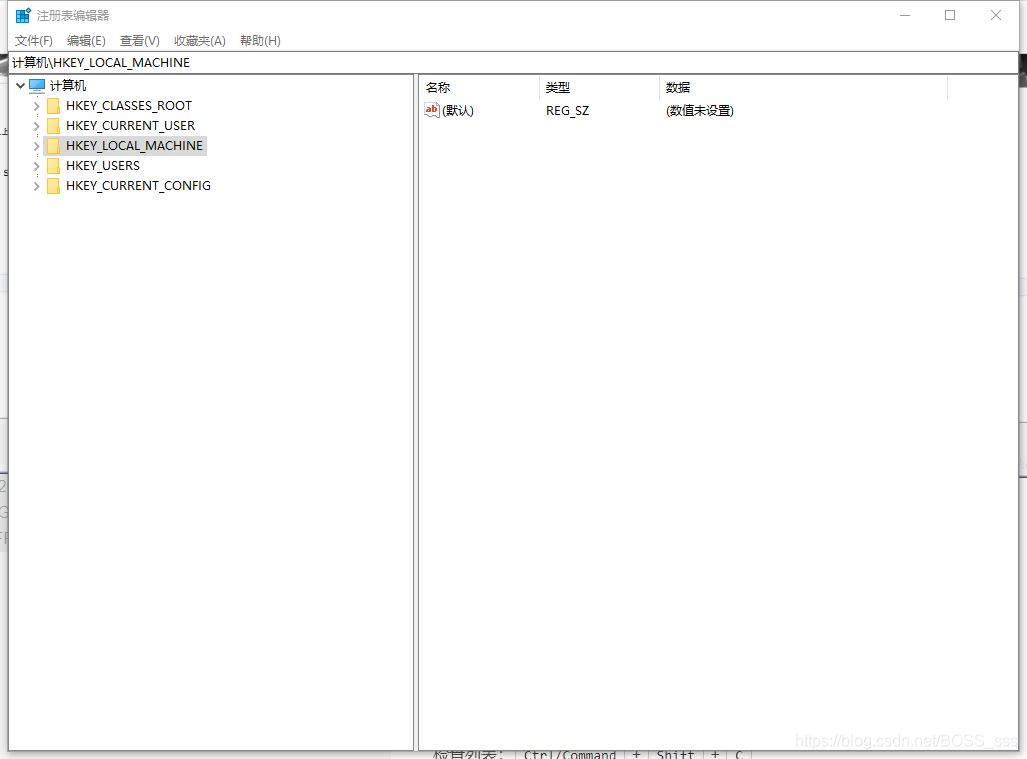Viewport: 1027px width, 759px height.
Task: Sort by the 数据 column header
Action: coord(803,88)
